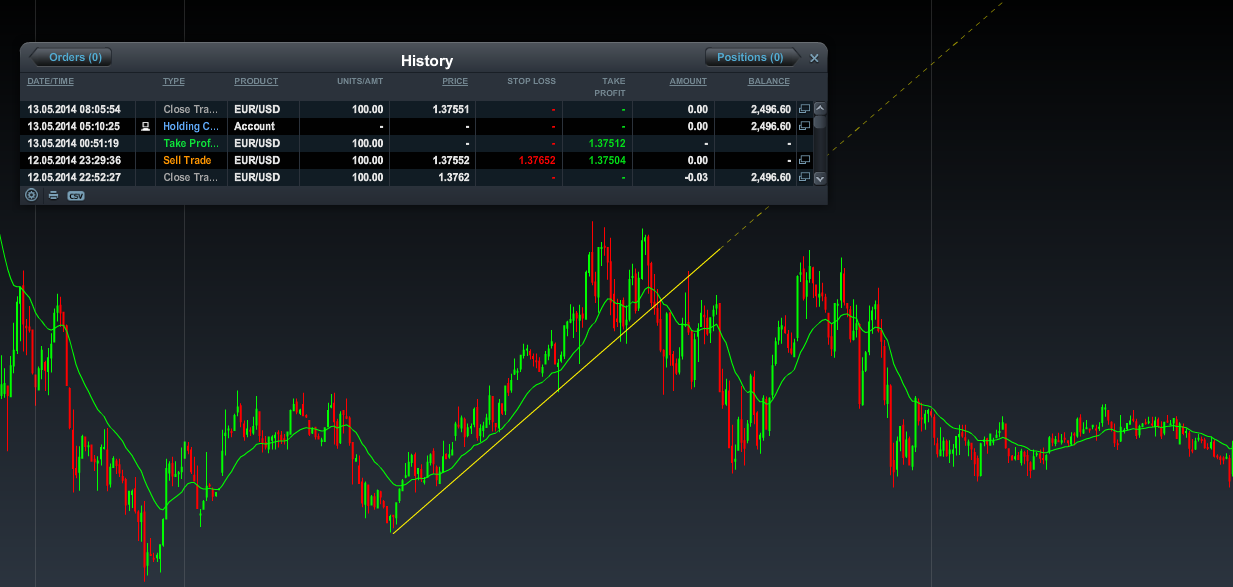
Task: Open details icon for 23:29:36 Sell Trade row
Action: click(804, 160)
